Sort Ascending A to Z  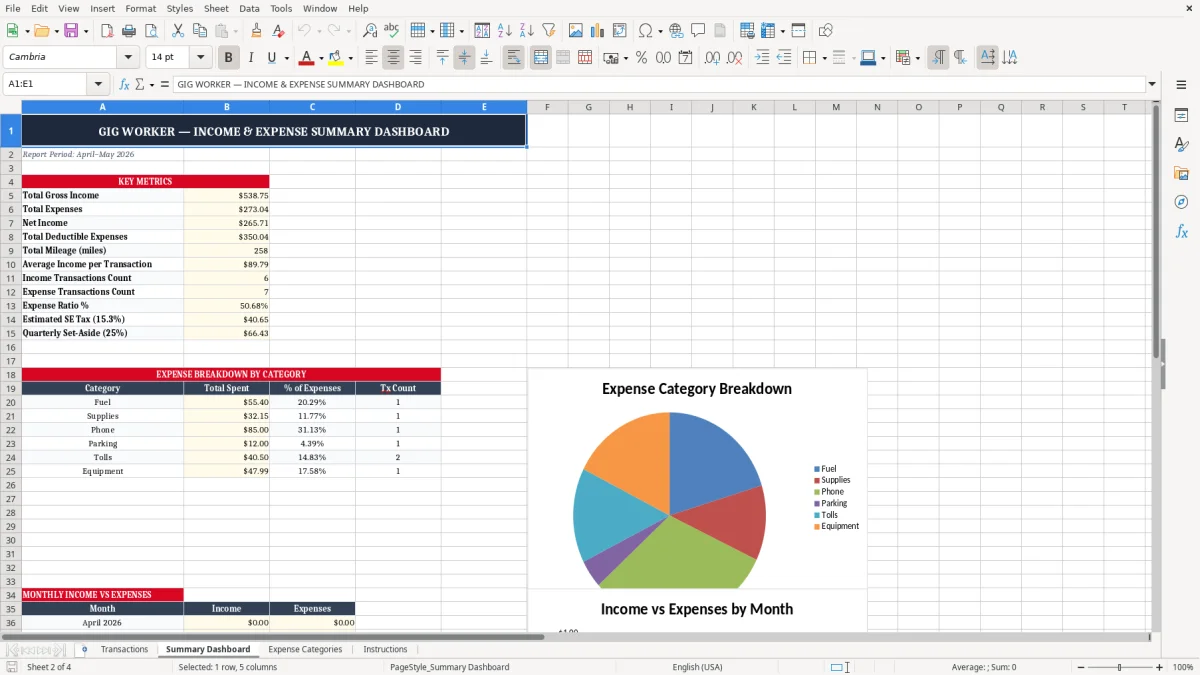pyautogui.click(x=504, y=31)
